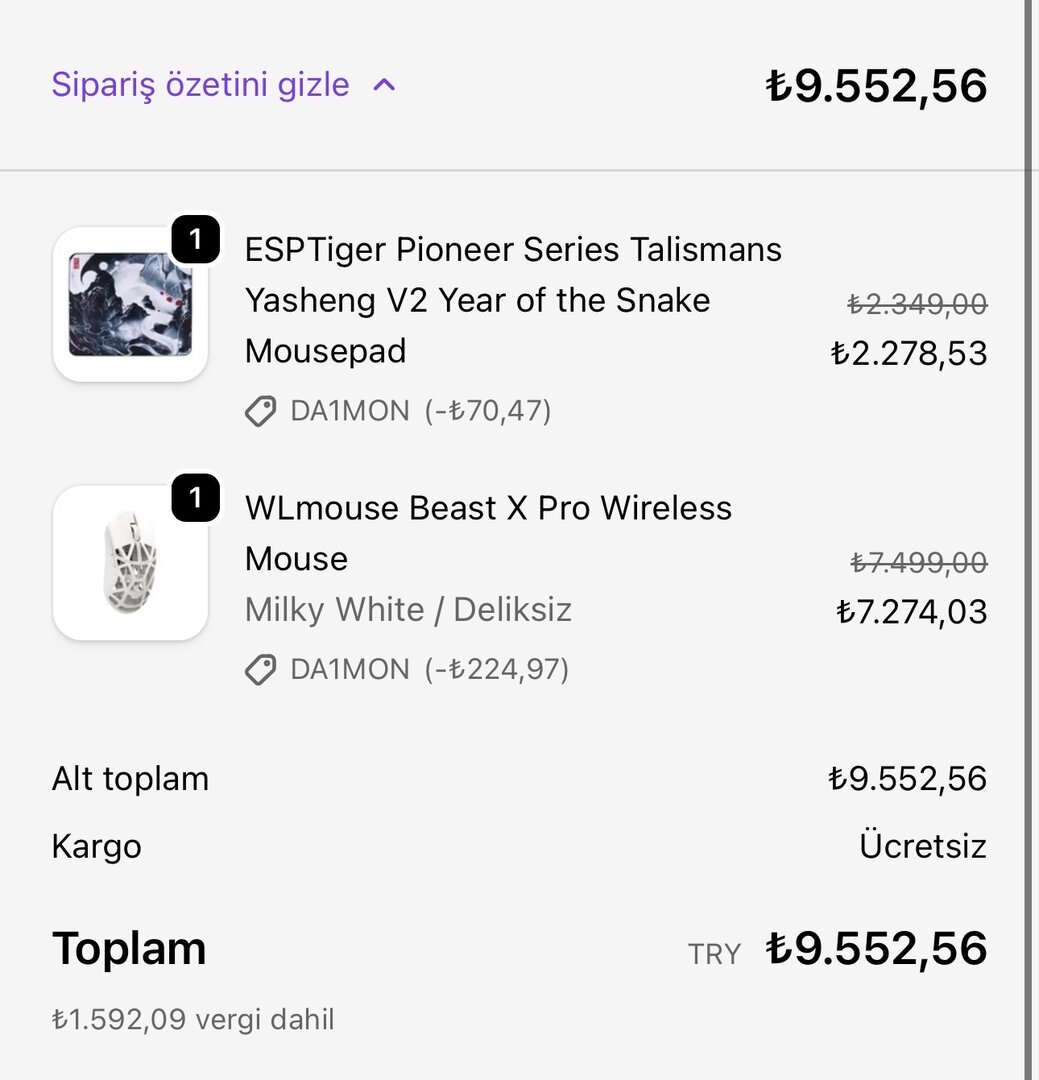Image resolution: width=1039 pixels, height=1080 pixels.
Task: Collapse the order summary chevron arrow
Action: click(384, 85)
